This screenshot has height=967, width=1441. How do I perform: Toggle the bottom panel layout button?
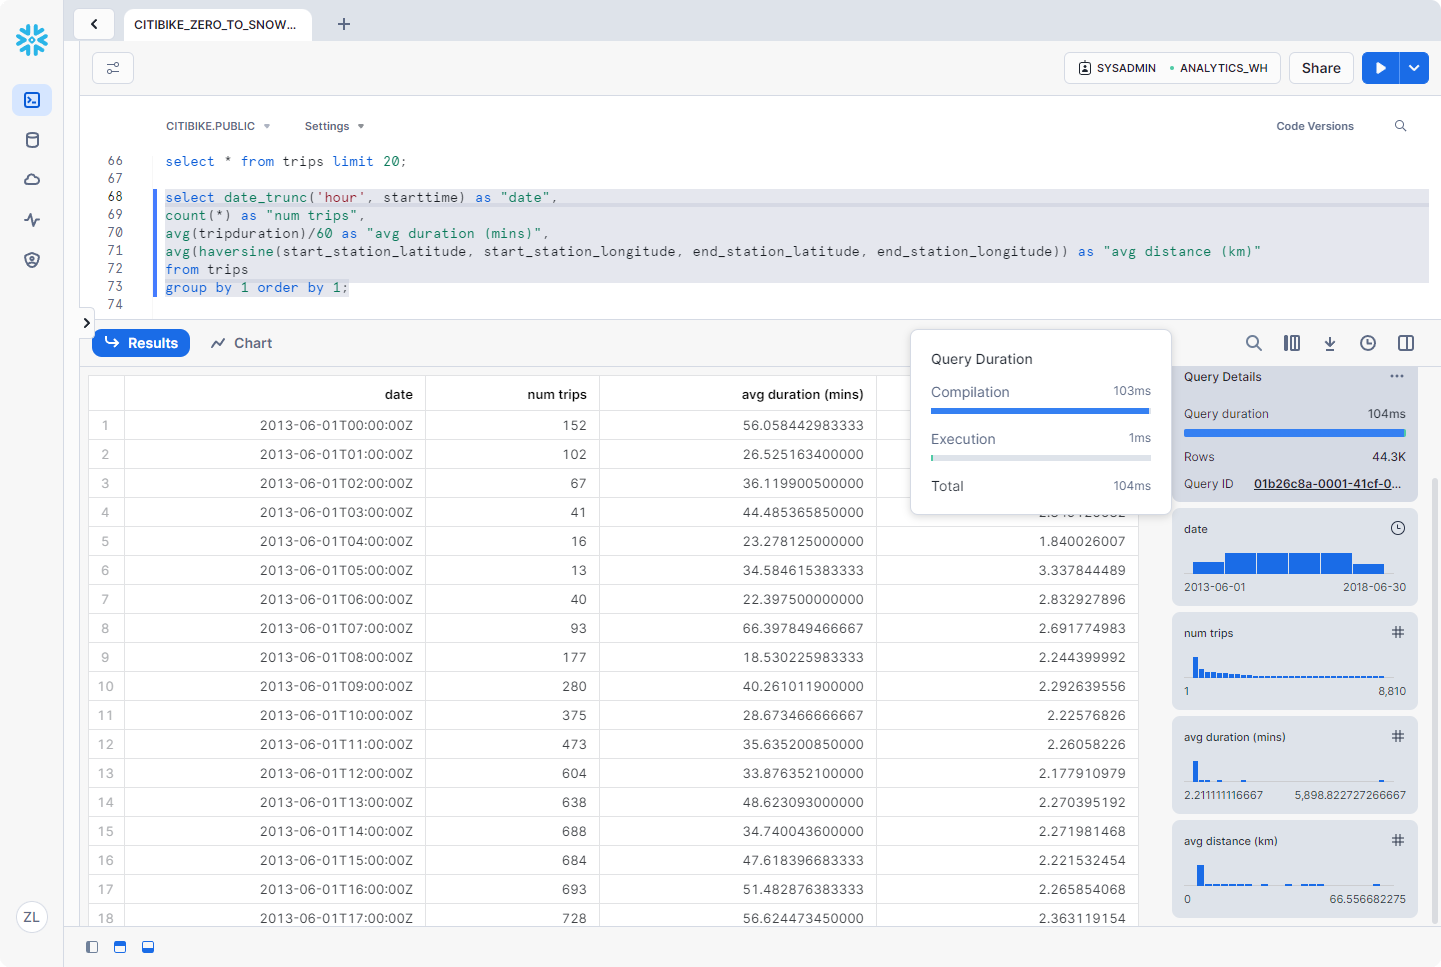tap(148, 947)
